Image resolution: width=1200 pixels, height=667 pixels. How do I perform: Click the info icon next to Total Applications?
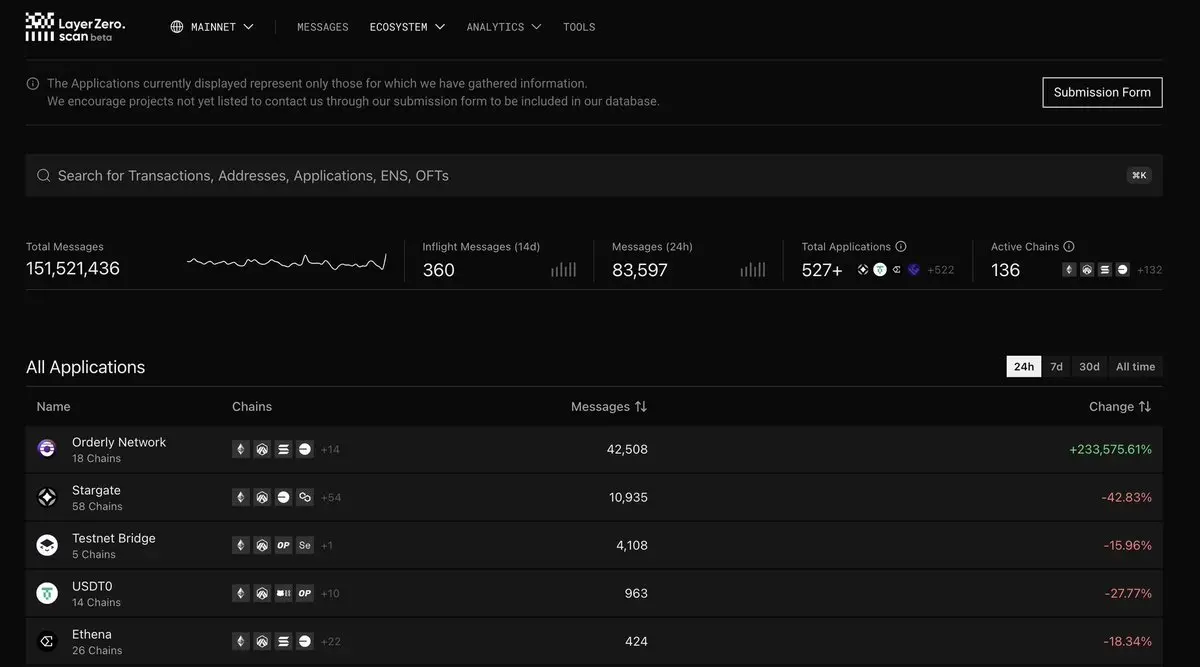coord(901,246)
